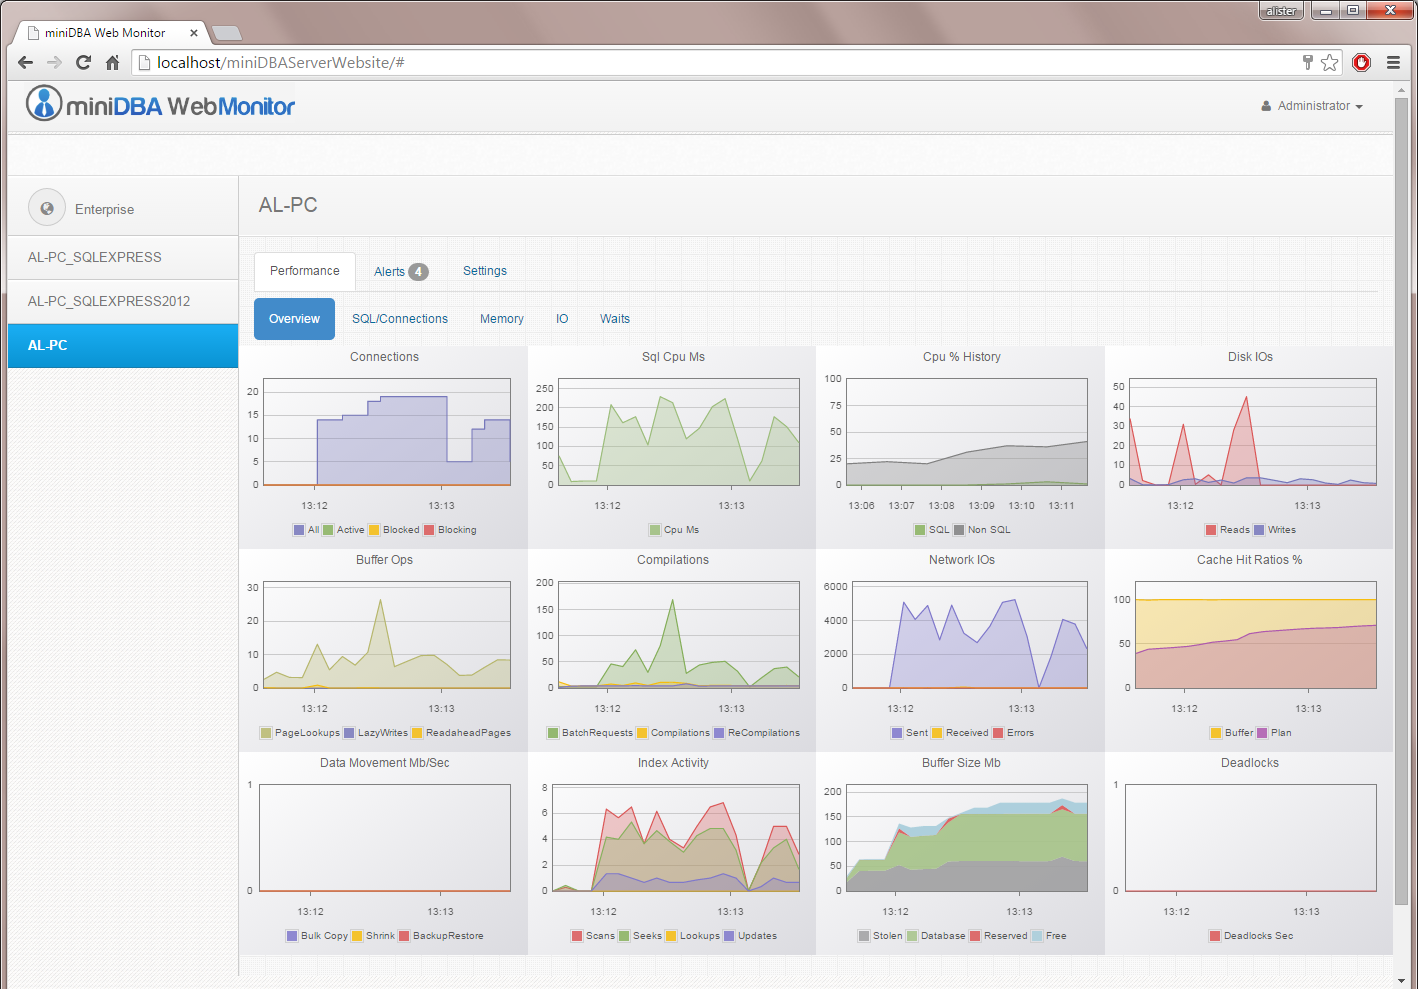The image size is (1418, 989).
Task: Toggle Deadlocks Sec legend entry
Action: pos(1251,936)
